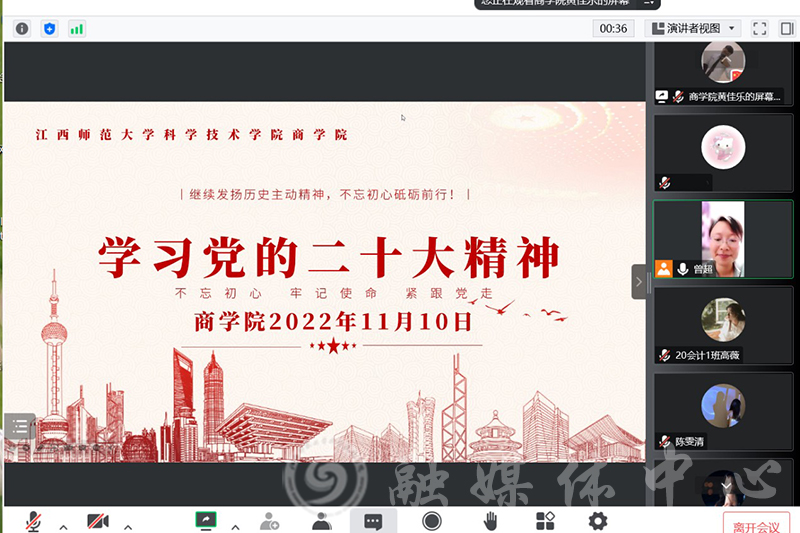Click the orange host icon on 曾超
Viewport: 800px width, 533px height.
pyautogui.click(x=664, y=269)
